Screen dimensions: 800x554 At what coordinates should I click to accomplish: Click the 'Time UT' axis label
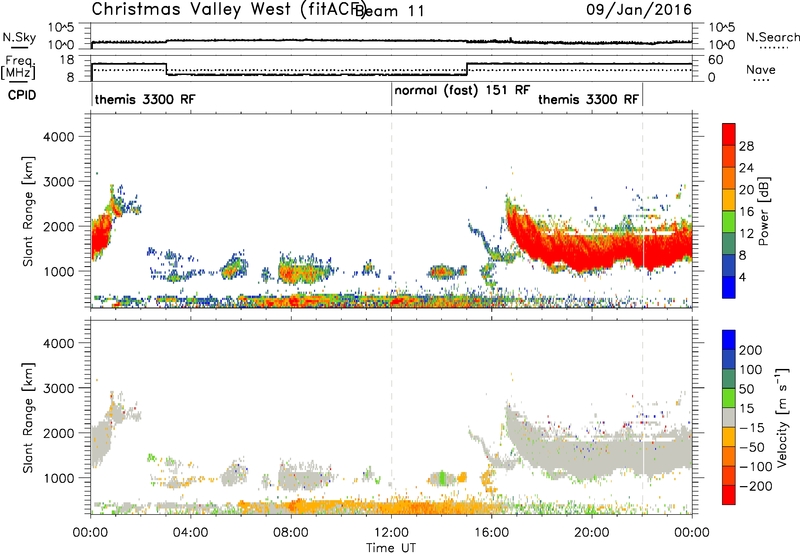(391, 547)
